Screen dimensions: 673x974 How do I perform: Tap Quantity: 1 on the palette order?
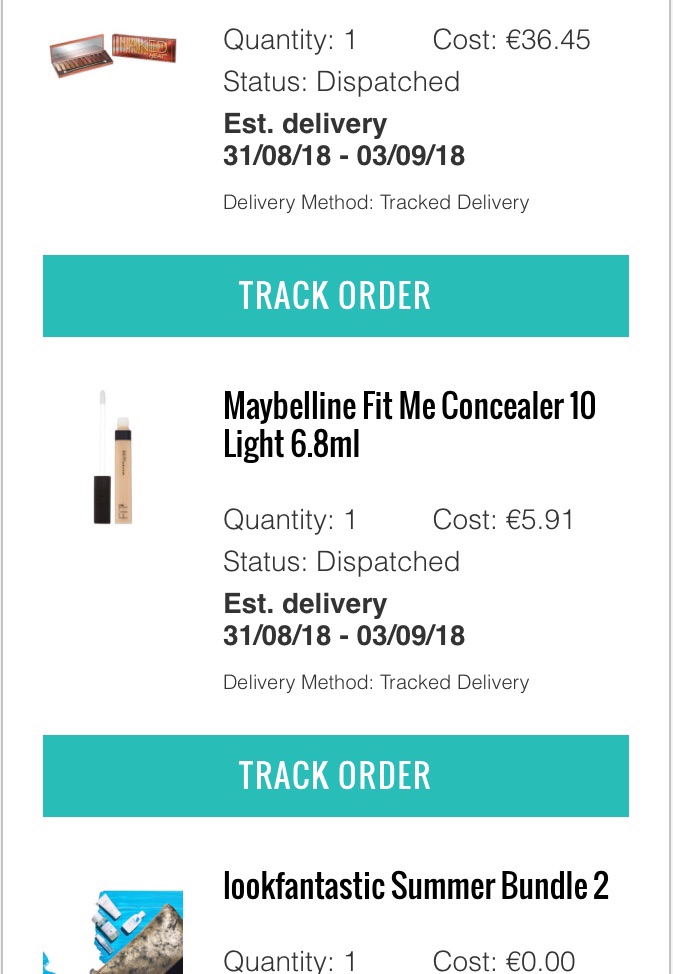tap(290, 40)
